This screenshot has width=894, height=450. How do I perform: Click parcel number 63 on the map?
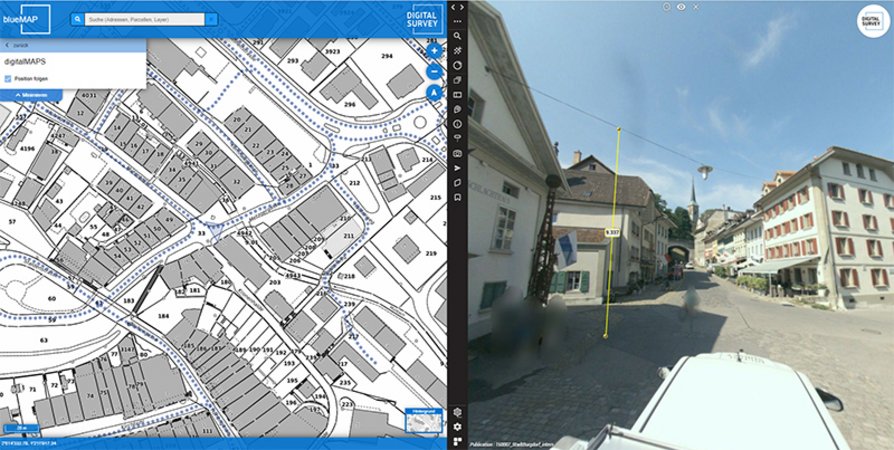click(43, 340)
